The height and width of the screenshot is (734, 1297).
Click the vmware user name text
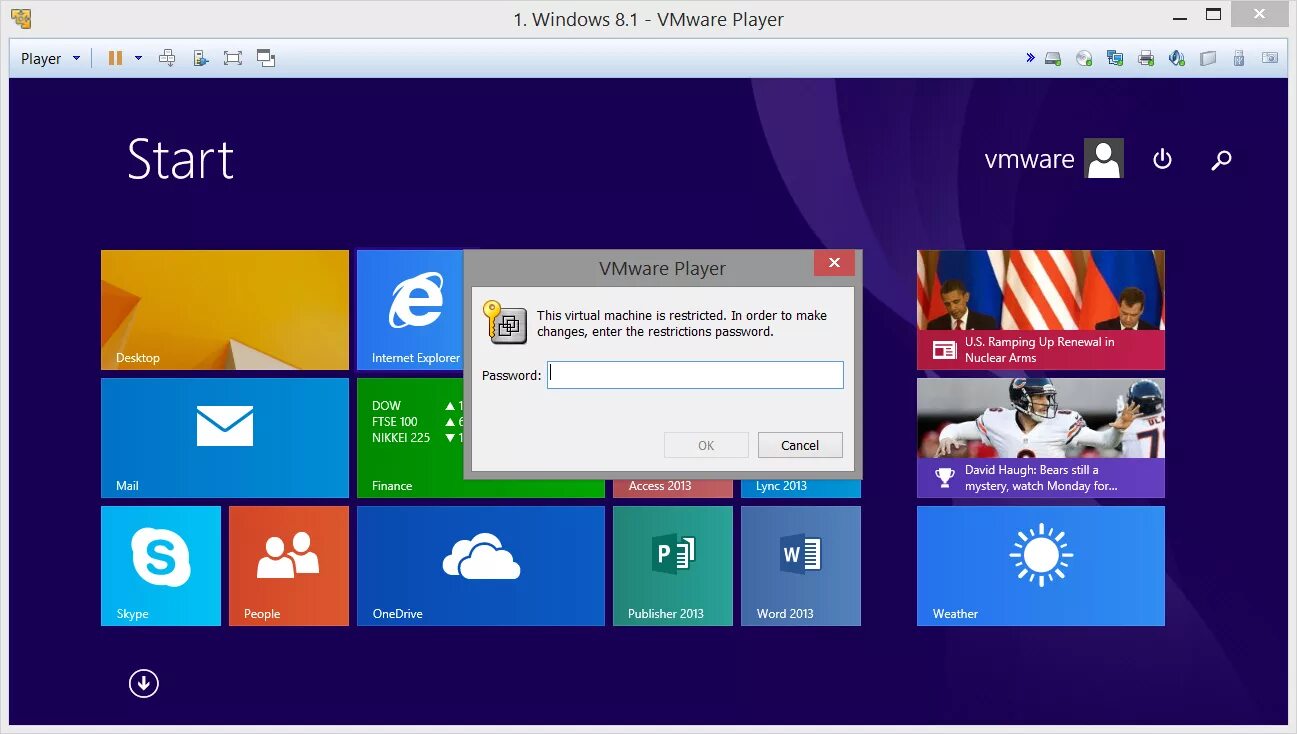(1029, 159)
